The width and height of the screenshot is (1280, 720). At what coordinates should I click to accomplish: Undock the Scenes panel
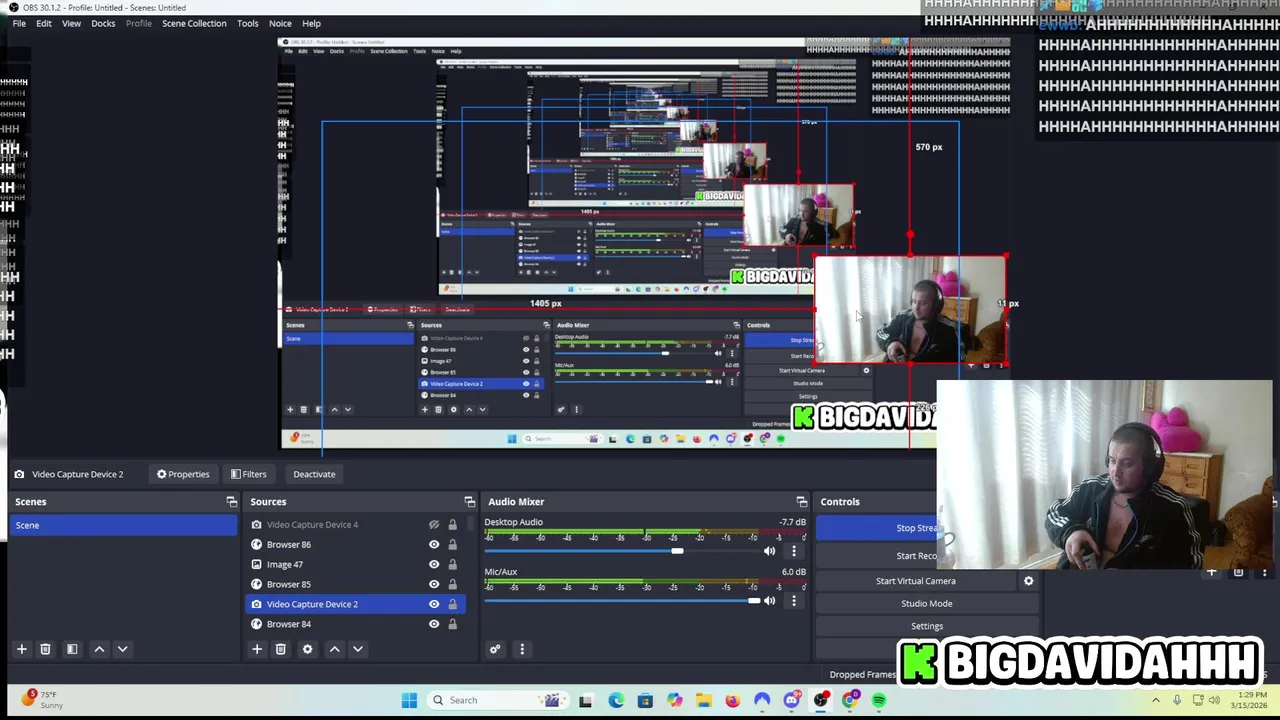pos(232,502)
